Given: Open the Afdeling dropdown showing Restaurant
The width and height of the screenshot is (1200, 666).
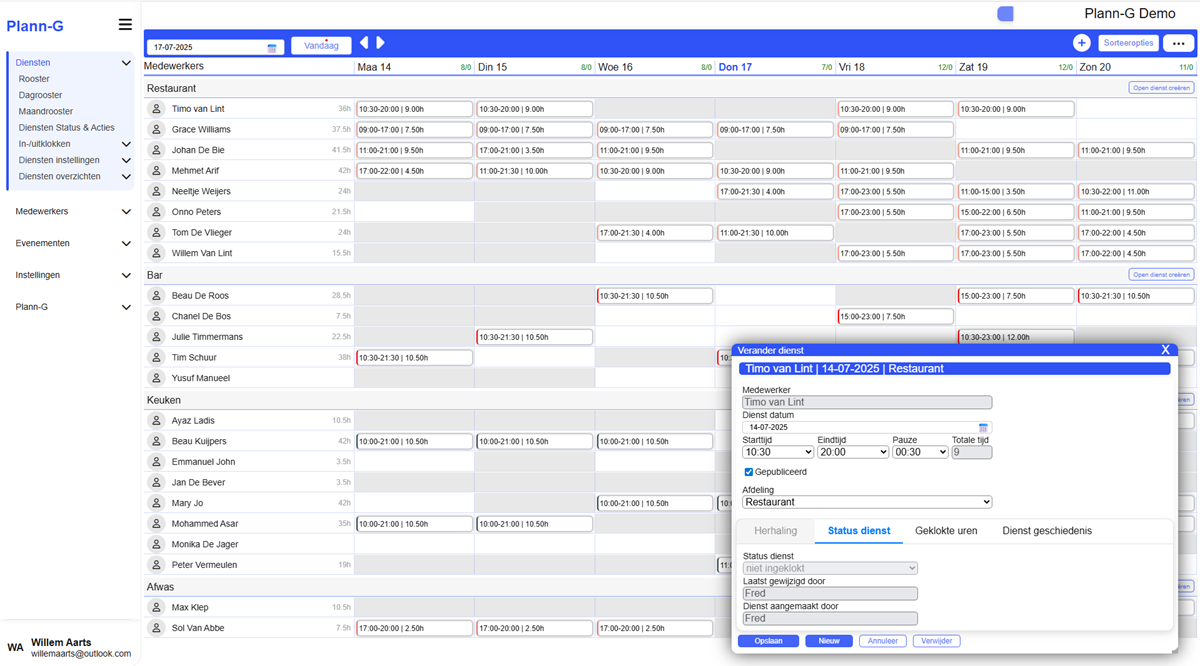Looking at the screenshot, I should [866, 502].
